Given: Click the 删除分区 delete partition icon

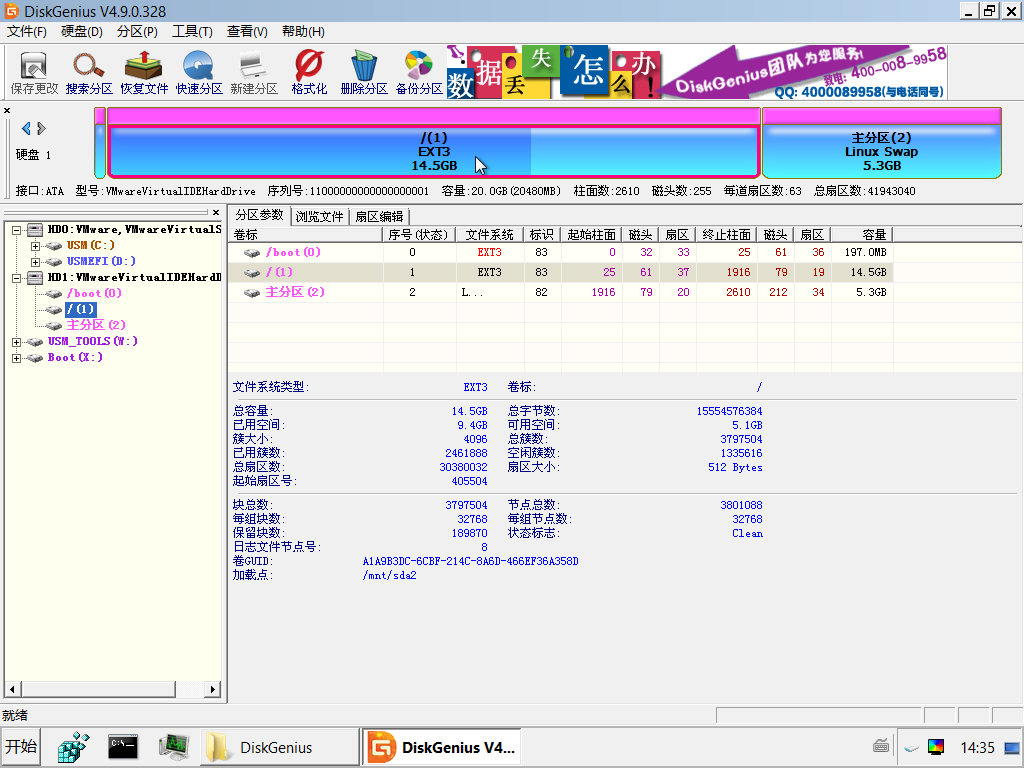Looking at the screenshot, I should coord(364,72).
